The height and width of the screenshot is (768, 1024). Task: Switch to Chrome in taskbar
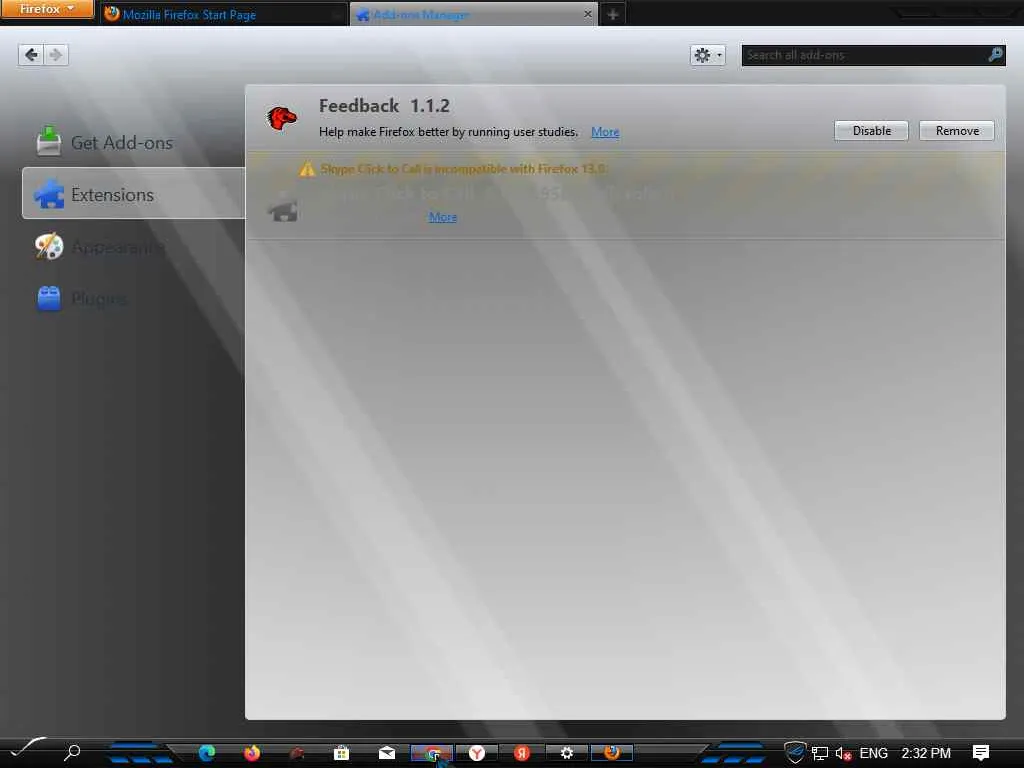(432, 753)
